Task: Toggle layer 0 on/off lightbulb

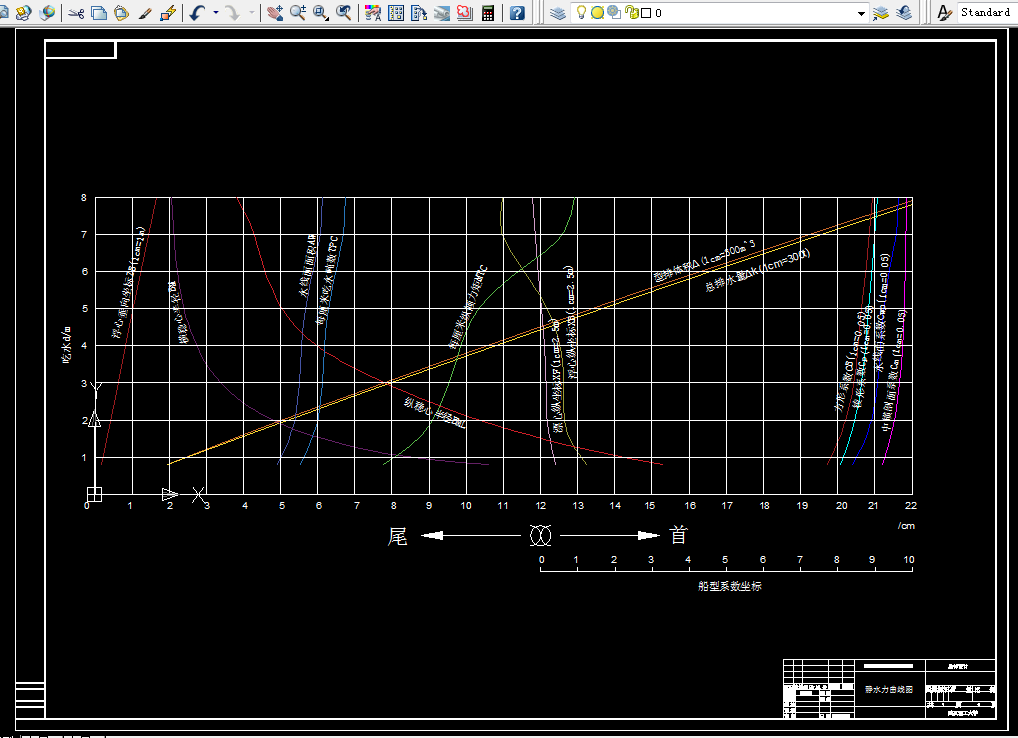Action: pos(582,12)
